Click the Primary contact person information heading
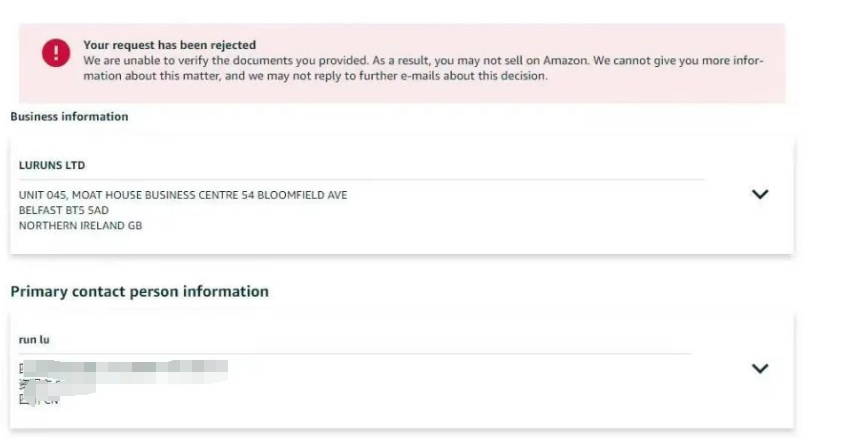Viewport: 849px width, 438px height. (x=140, y=291)
